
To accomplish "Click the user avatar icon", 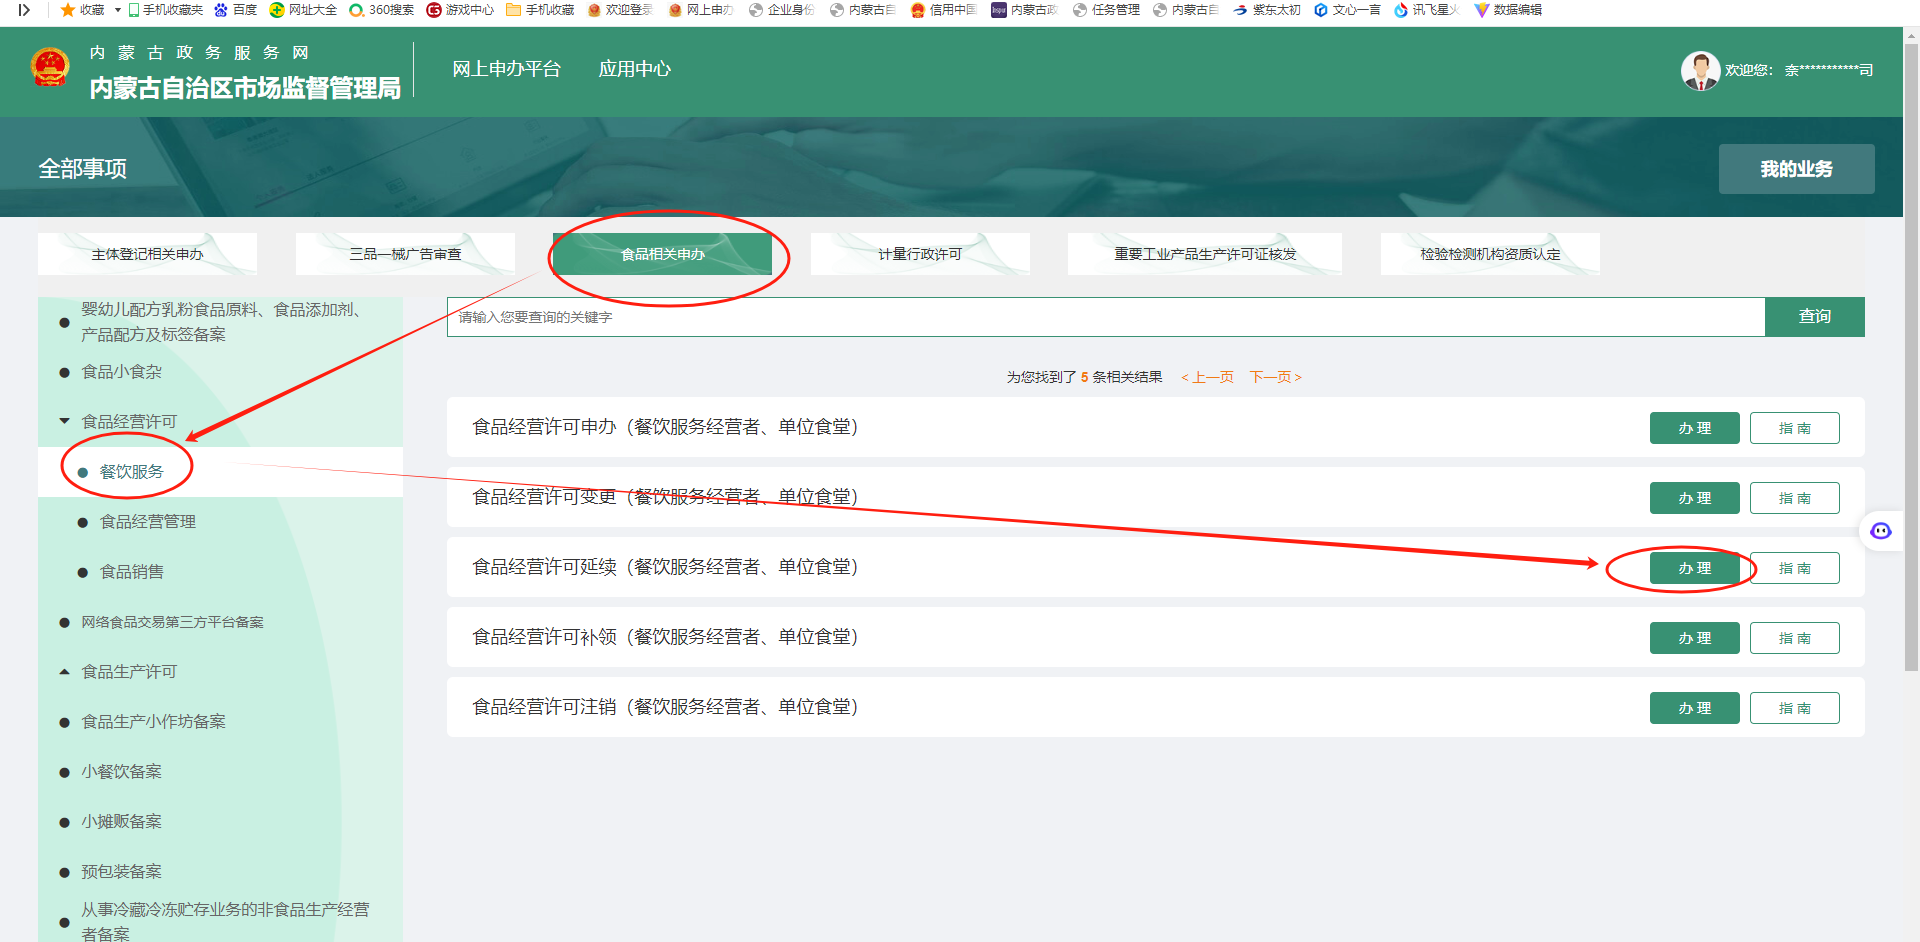I will point(1699,70).
